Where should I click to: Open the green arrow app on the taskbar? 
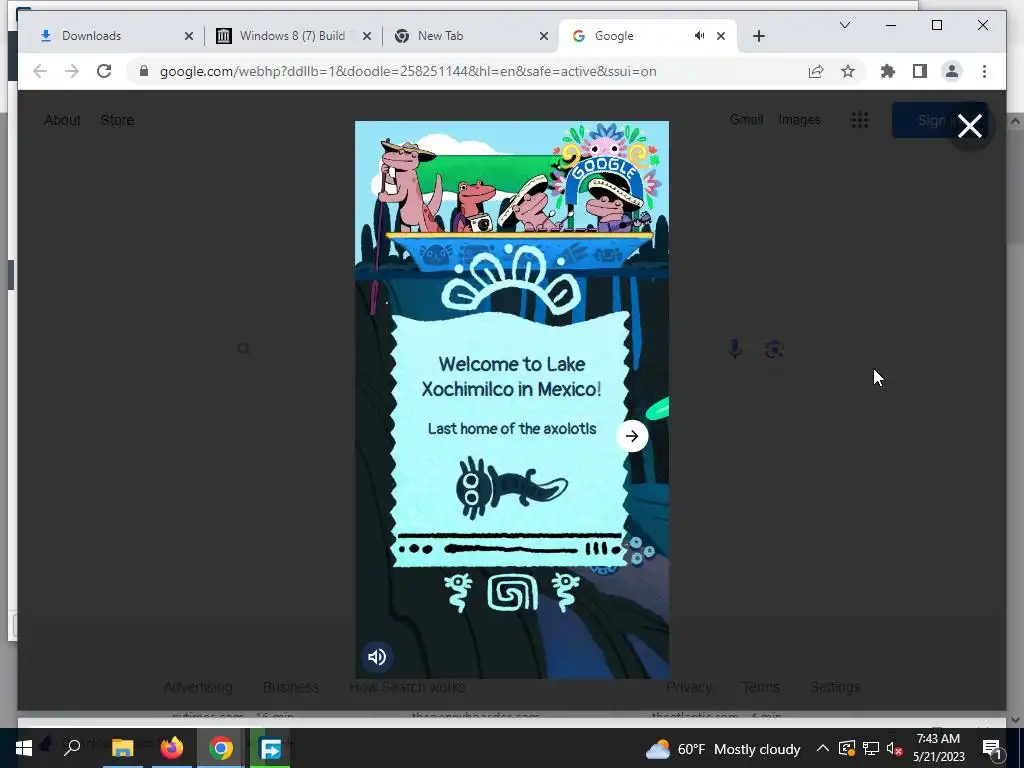[x=270, y=748]
